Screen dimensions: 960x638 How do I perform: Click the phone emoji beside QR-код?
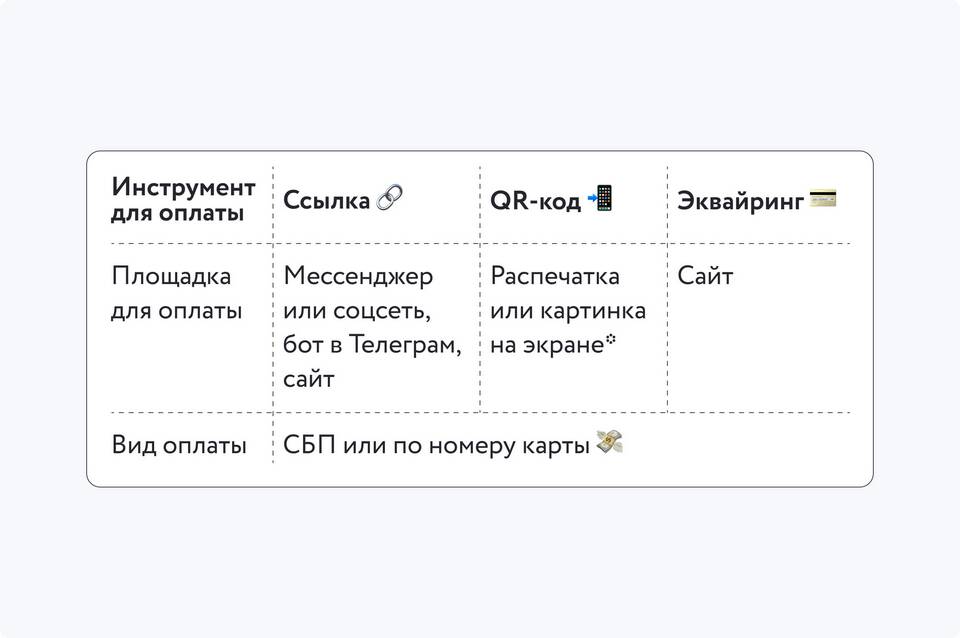point(600,198)
